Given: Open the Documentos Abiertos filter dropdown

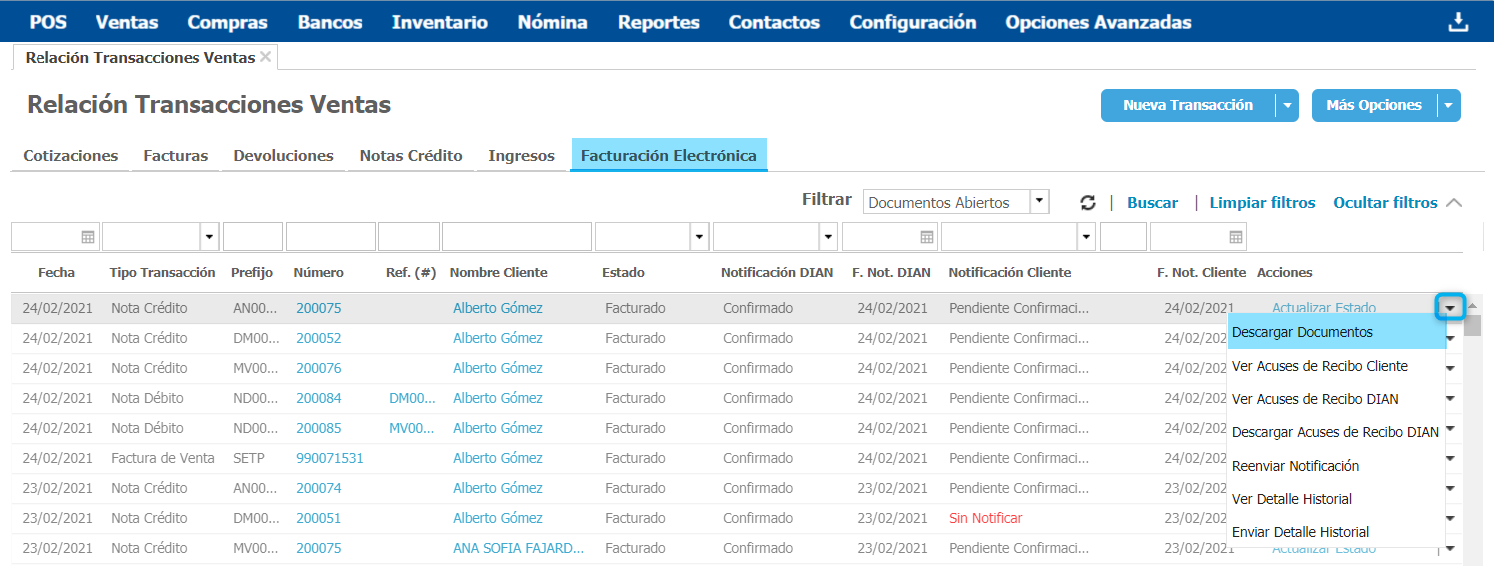Looking at the screenshot, I should pyautogui.click(x=1040, y=202).
